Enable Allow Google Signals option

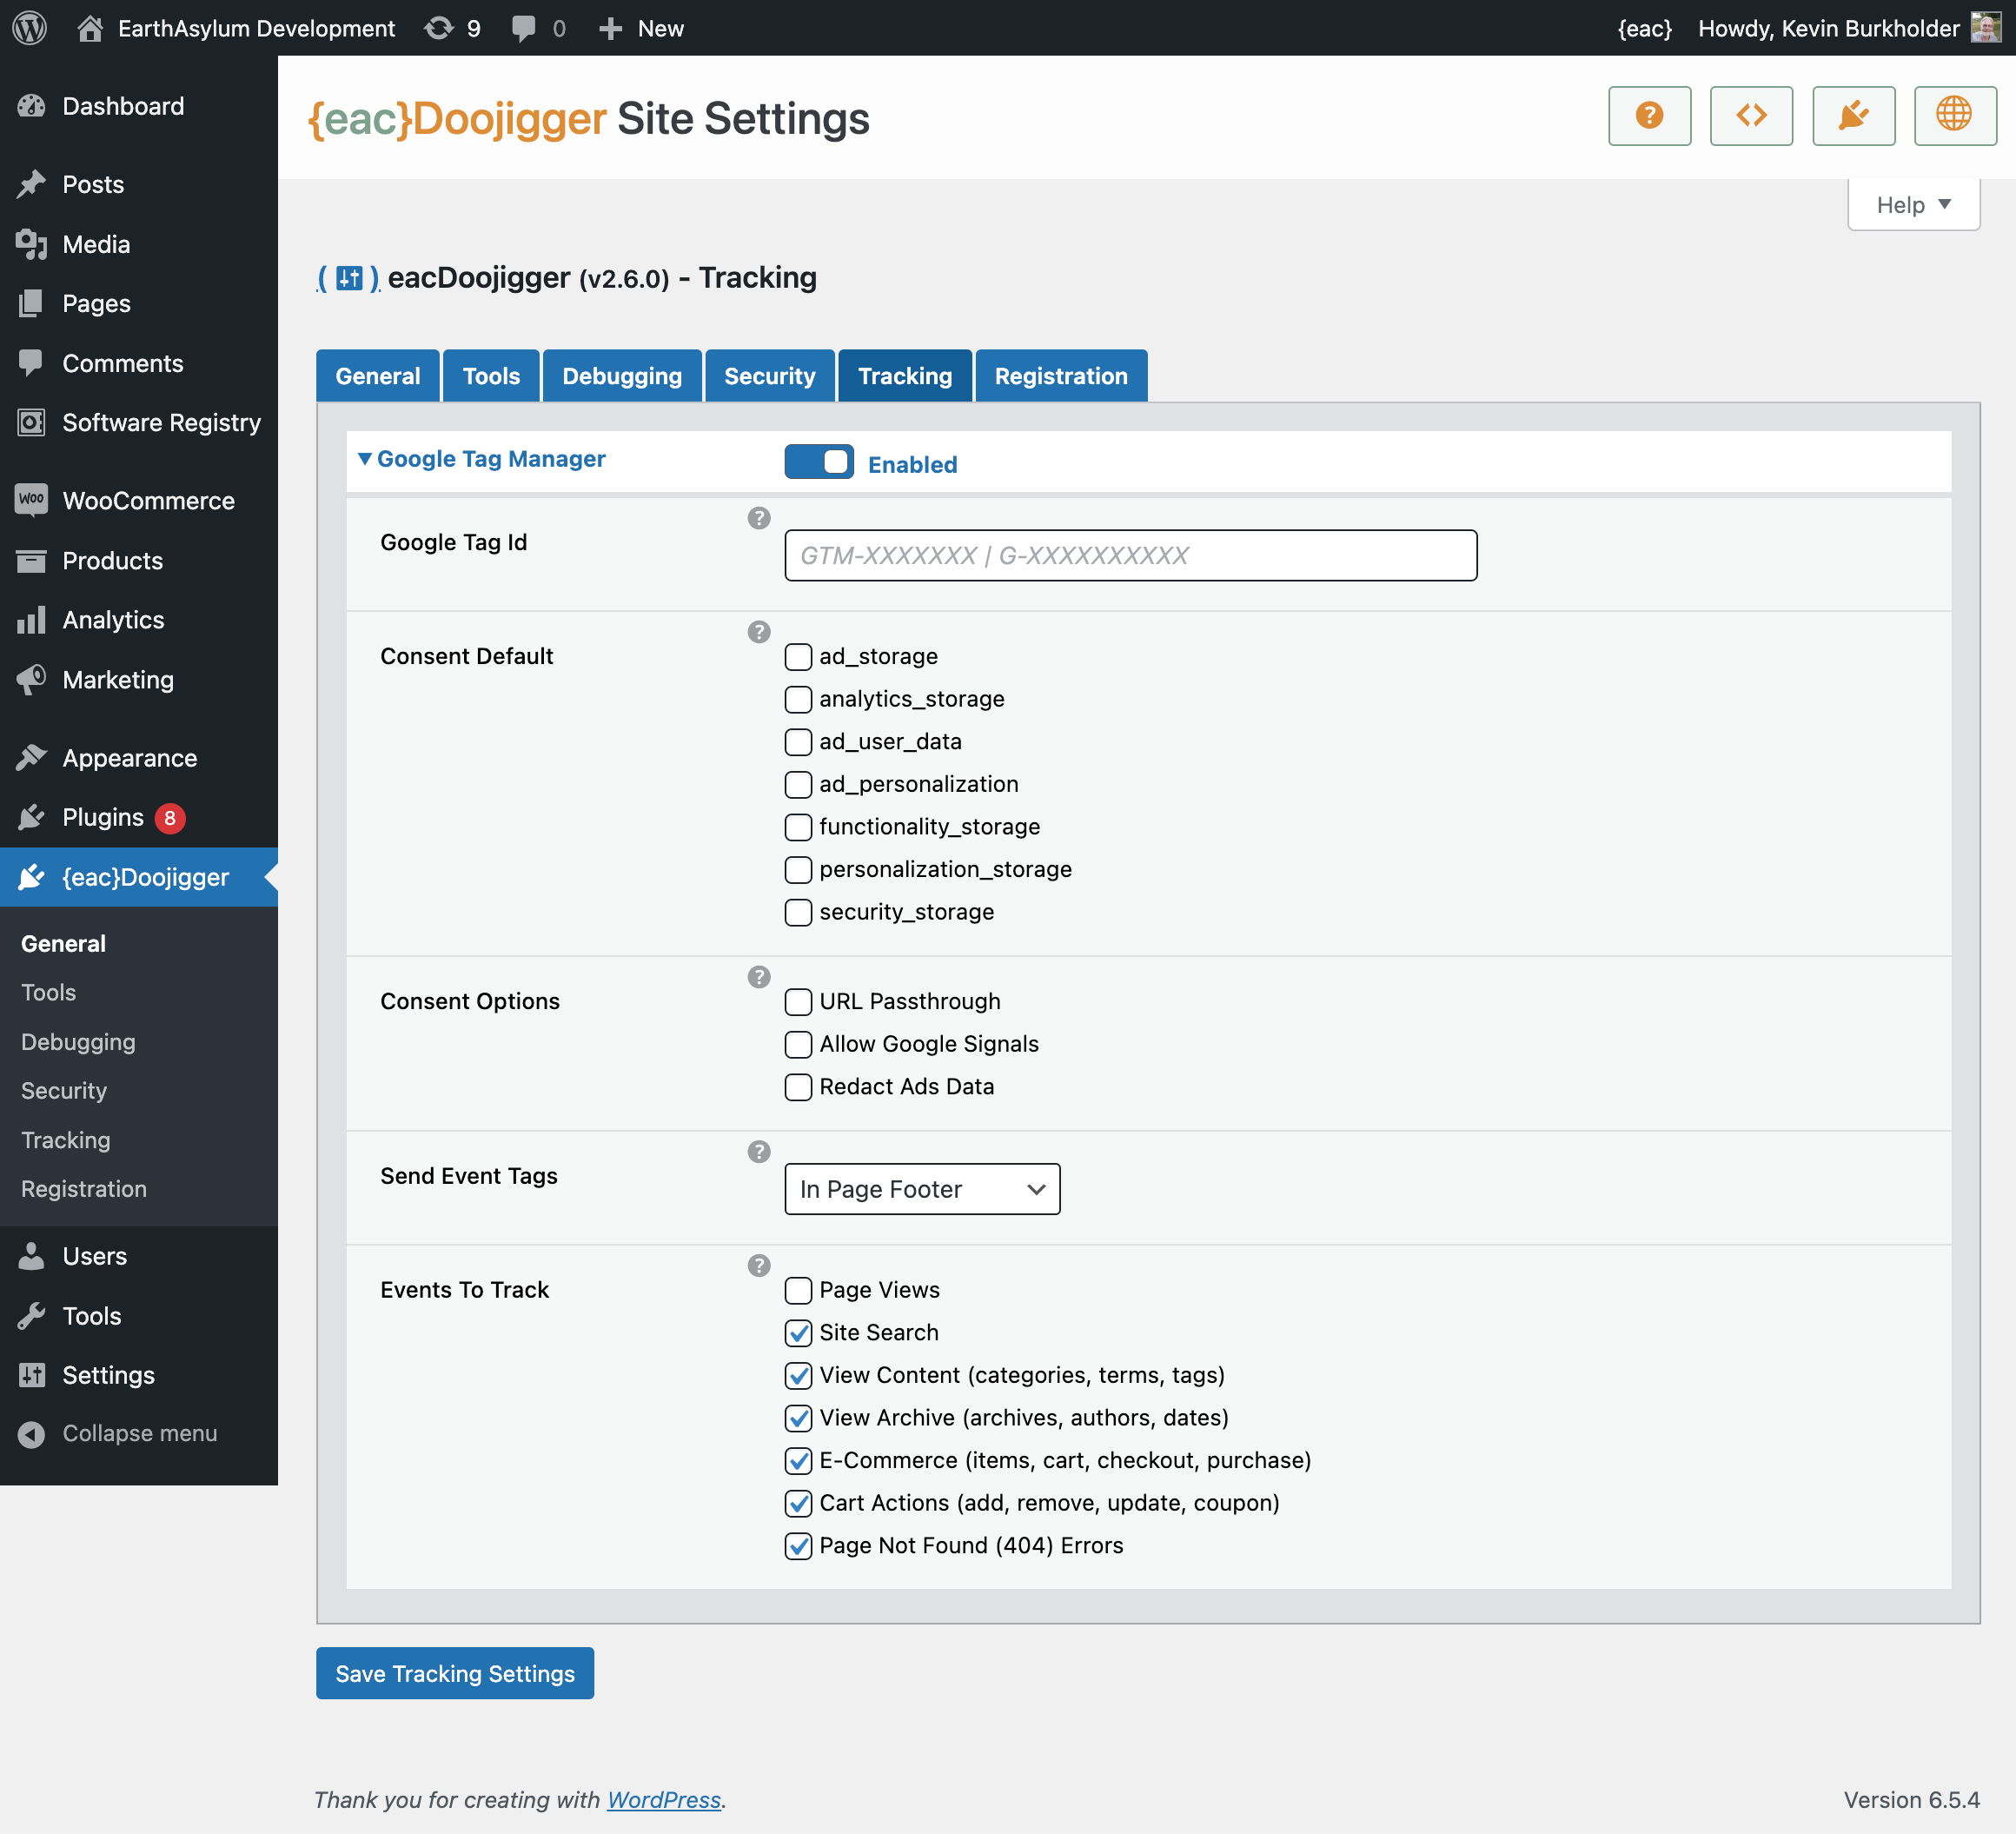798,1044
